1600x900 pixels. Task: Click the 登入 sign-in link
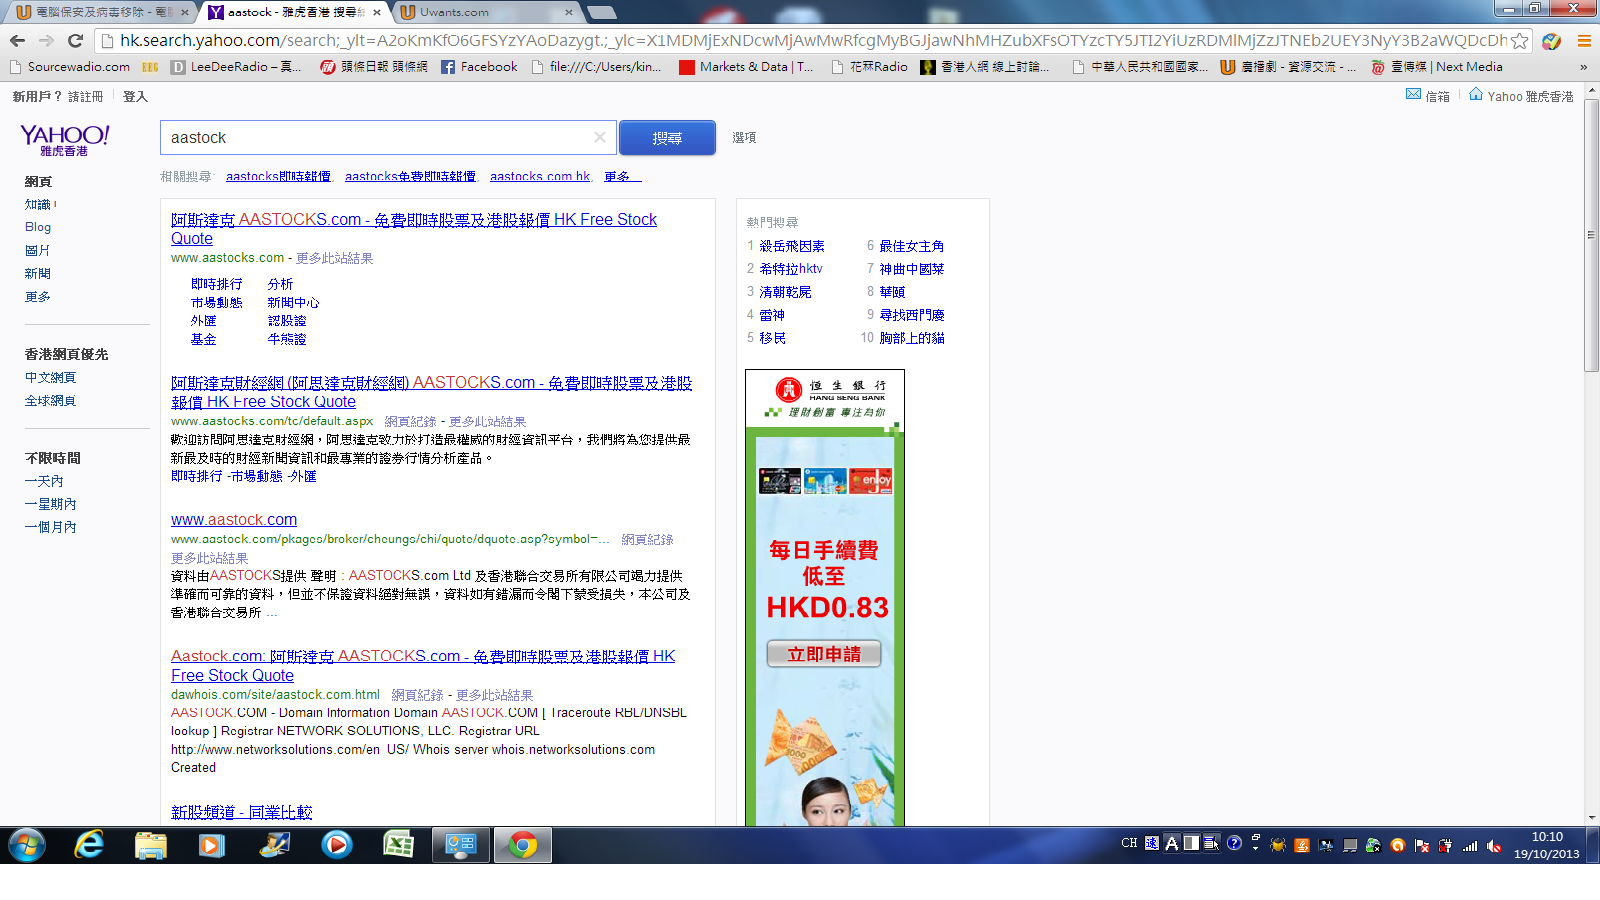tap(135, 97)
